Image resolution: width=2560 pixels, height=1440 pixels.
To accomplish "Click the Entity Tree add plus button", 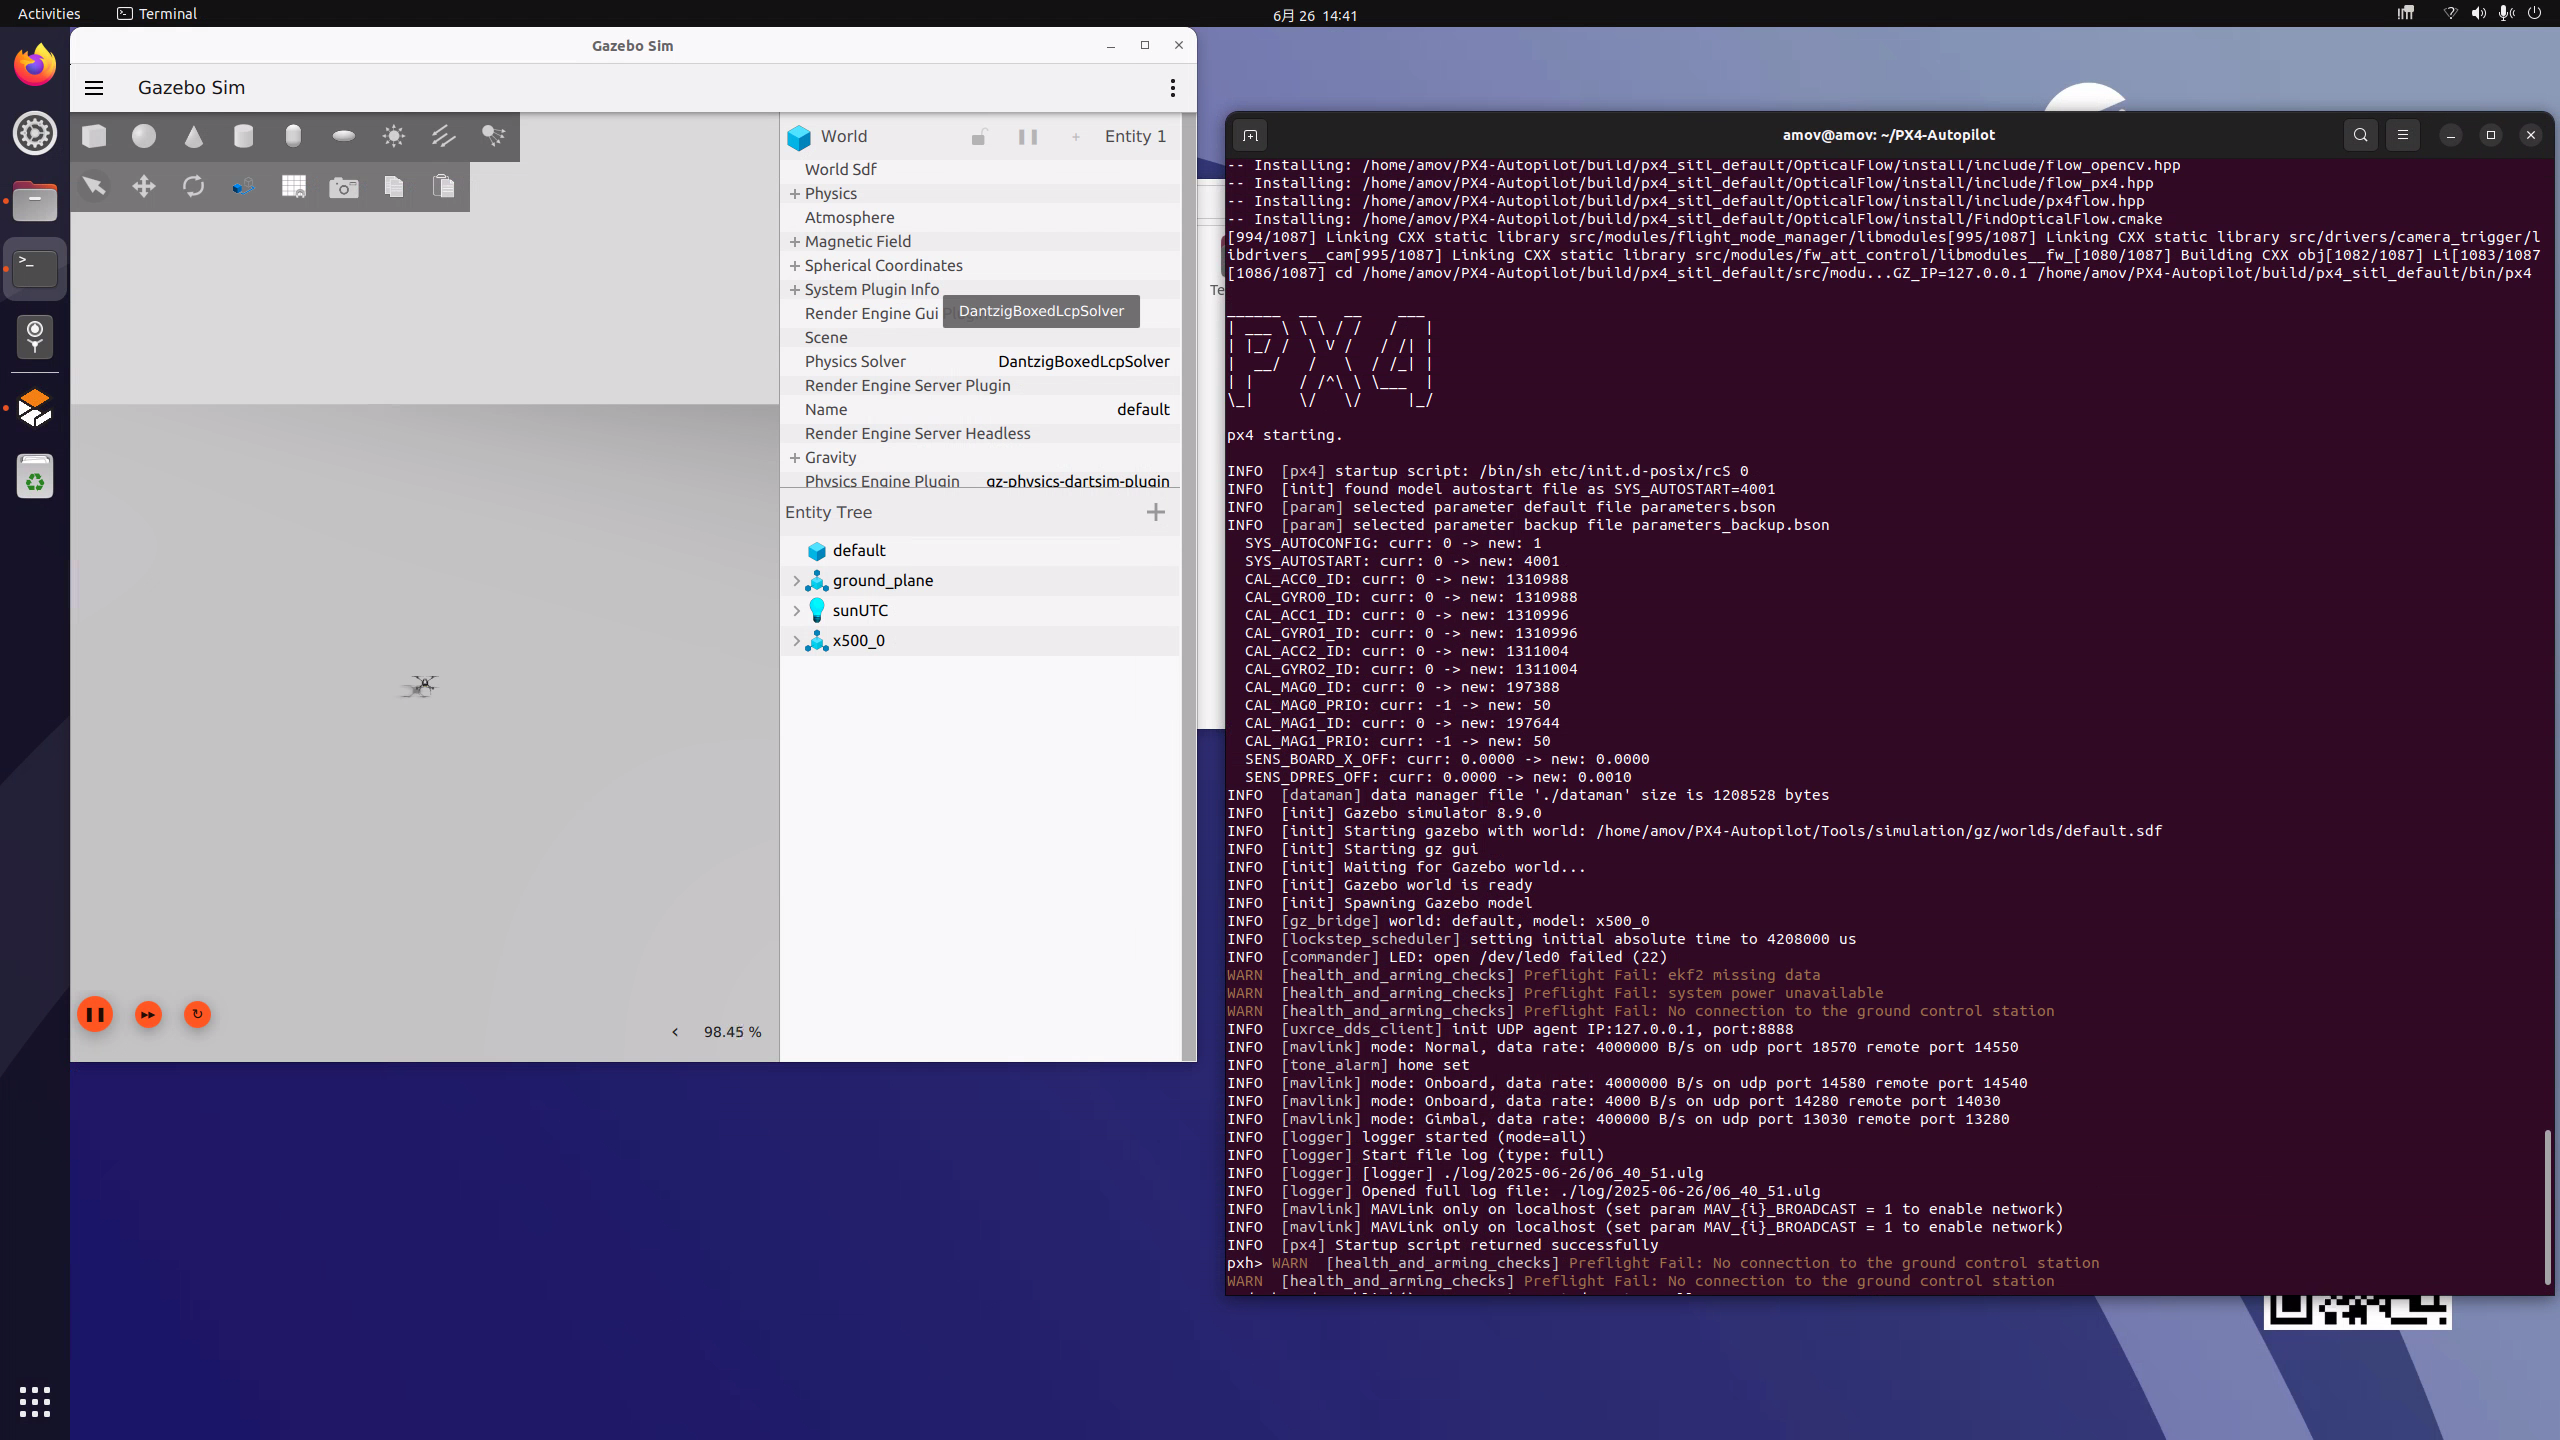I will [x=1156, y=512].
